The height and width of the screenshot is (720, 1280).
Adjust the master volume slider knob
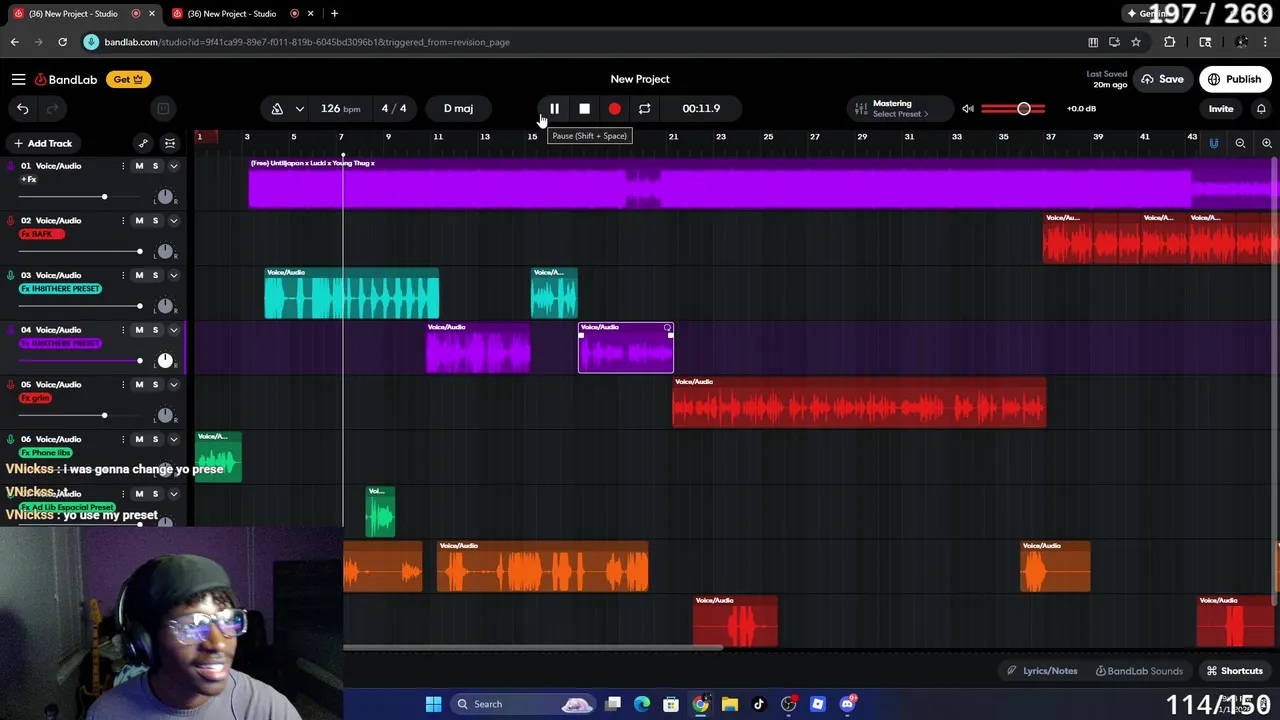1023,108
